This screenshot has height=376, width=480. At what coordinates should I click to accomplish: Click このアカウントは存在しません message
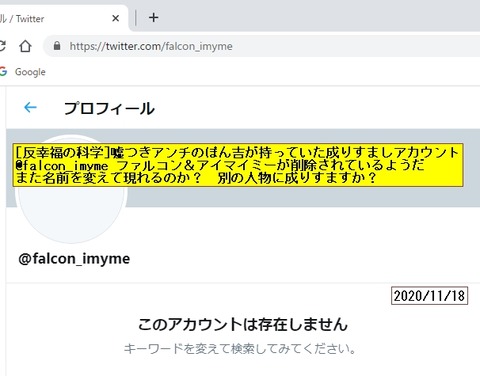coord(243,324)
